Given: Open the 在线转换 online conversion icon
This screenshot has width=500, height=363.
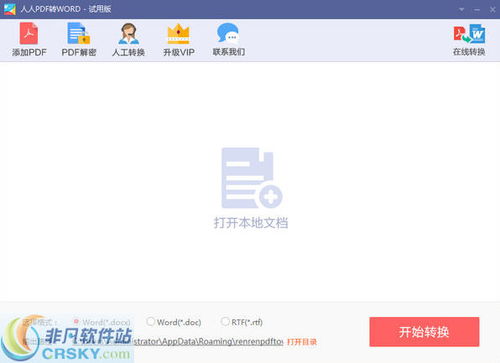Looking at the screenshot, I should [469, 33].
